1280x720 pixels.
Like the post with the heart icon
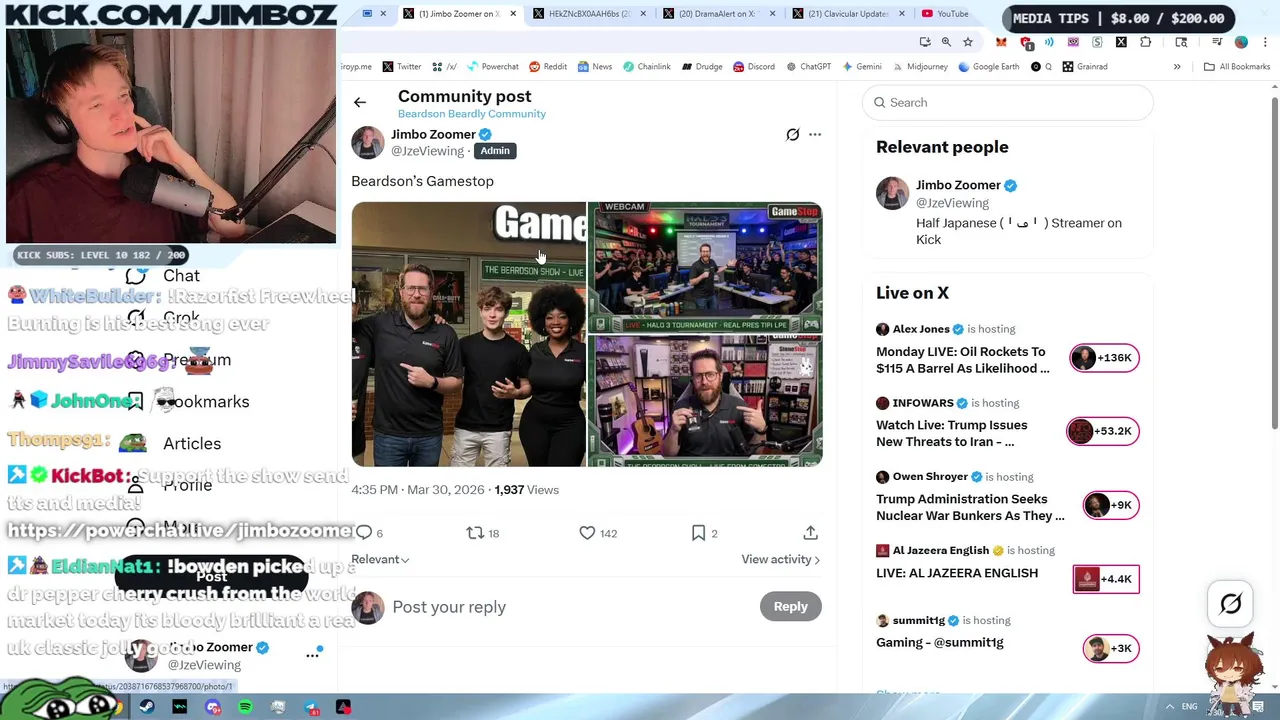coord(587,533)
